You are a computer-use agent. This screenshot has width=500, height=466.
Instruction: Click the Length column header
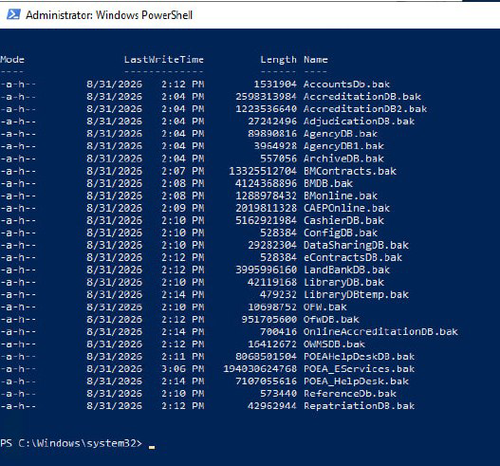pos(278,60)
